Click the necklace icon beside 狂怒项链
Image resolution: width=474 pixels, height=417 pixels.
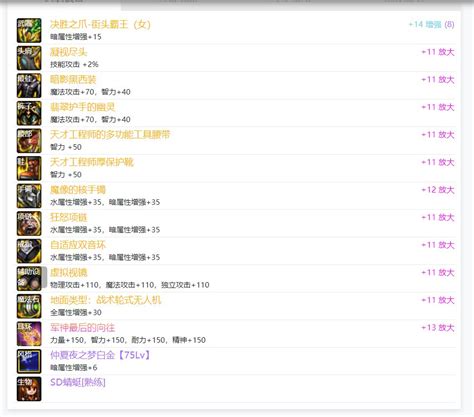[x=29, y=223]
